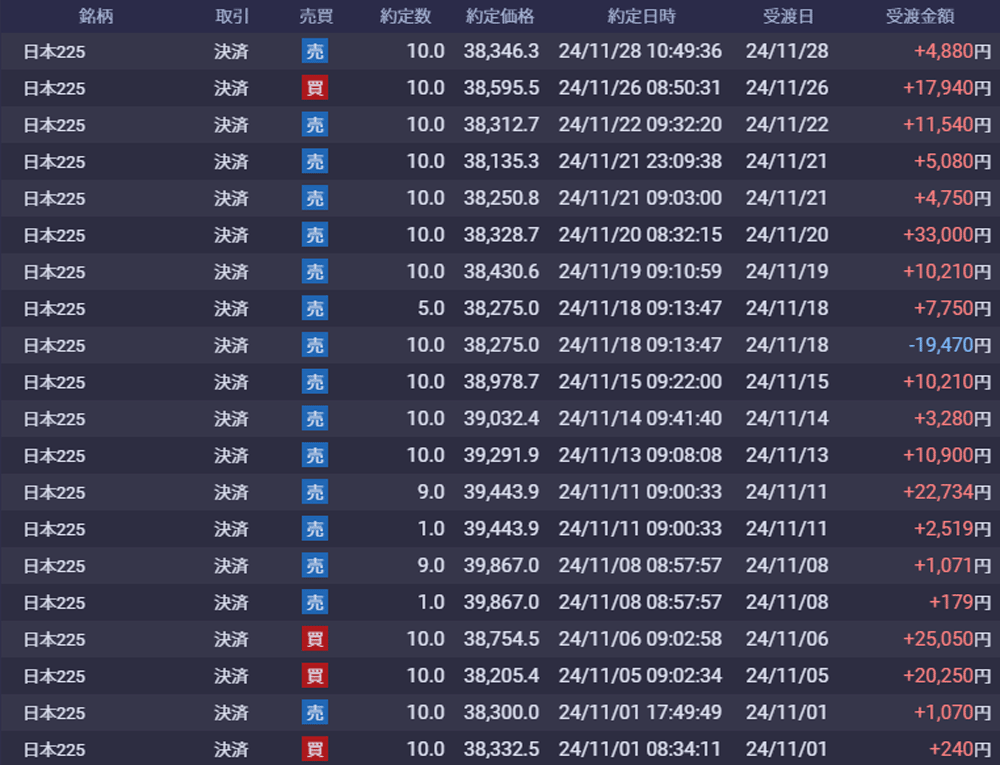
Task: Click the 売 badge in the +179円 row
Action: [x=315, y=602]
